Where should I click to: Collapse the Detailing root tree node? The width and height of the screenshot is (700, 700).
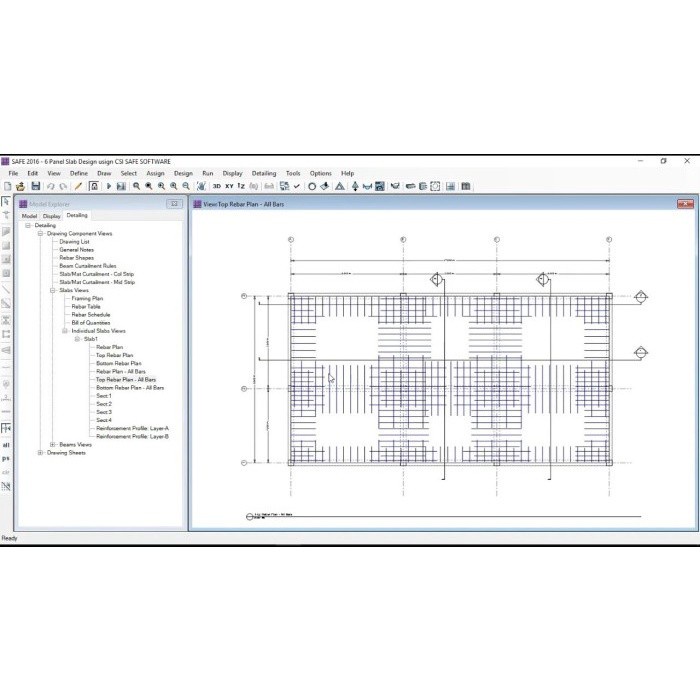click(28, 225)
